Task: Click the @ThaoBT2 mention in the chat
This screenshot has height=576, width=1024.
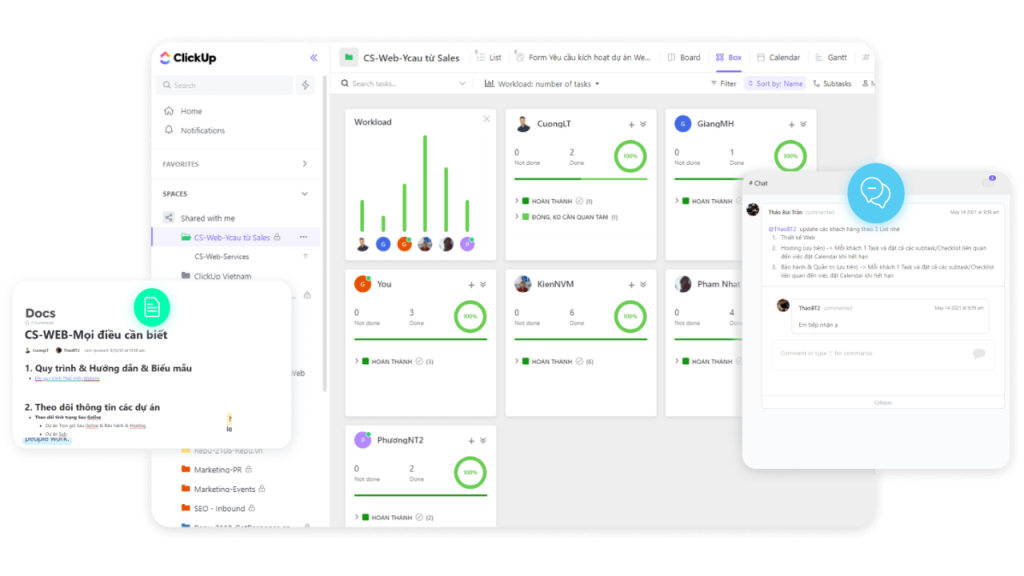Action: (782, 229)
